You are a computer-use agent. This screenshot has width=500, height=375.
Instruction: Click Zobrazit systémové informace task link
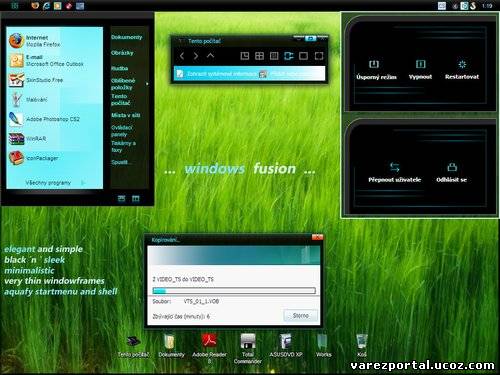tap(217, 74)
